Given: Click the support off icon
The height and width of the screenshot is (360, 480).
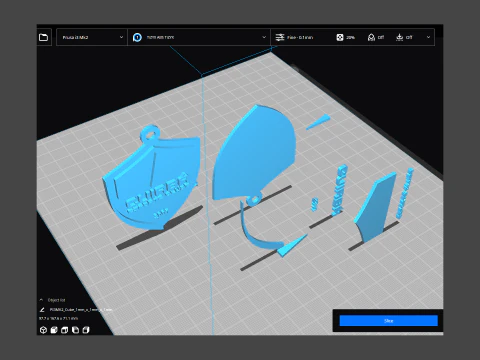Looking at the screenshot, I should pos(371,37).
